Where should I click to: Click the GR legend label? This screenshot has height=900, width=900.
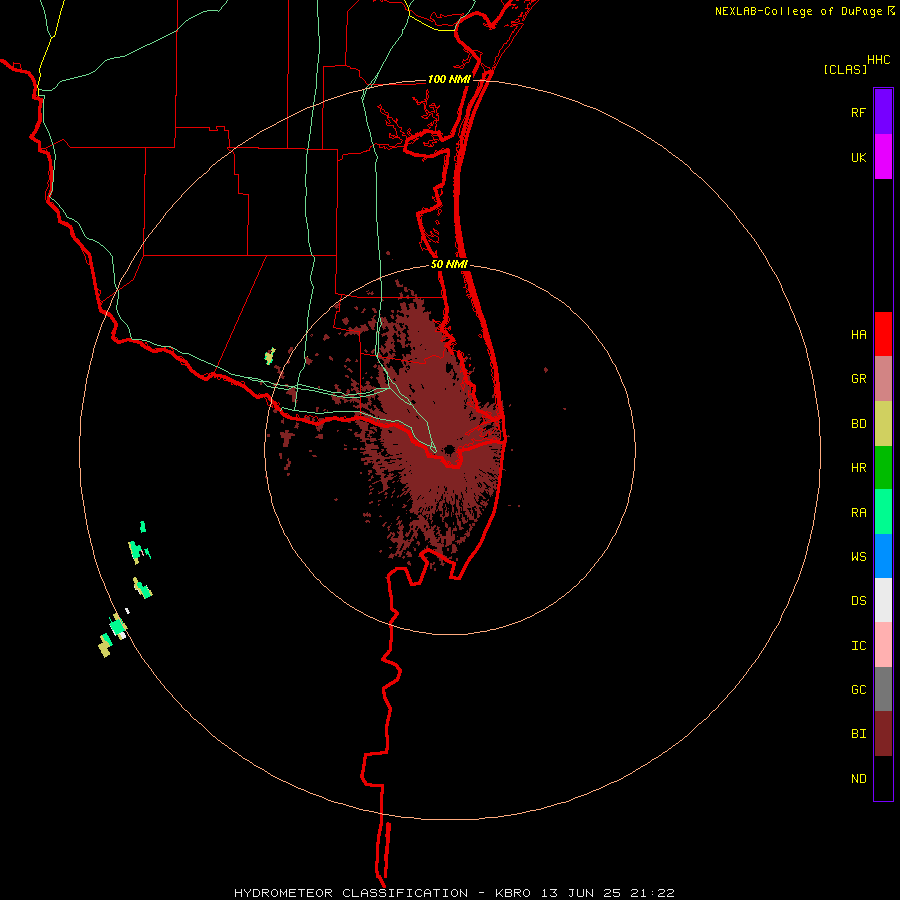(858, 379)
